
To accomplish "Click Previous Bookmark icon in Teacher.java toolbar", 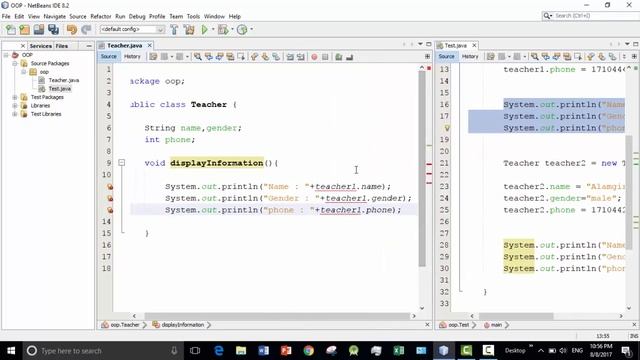I will coord(254,57).
